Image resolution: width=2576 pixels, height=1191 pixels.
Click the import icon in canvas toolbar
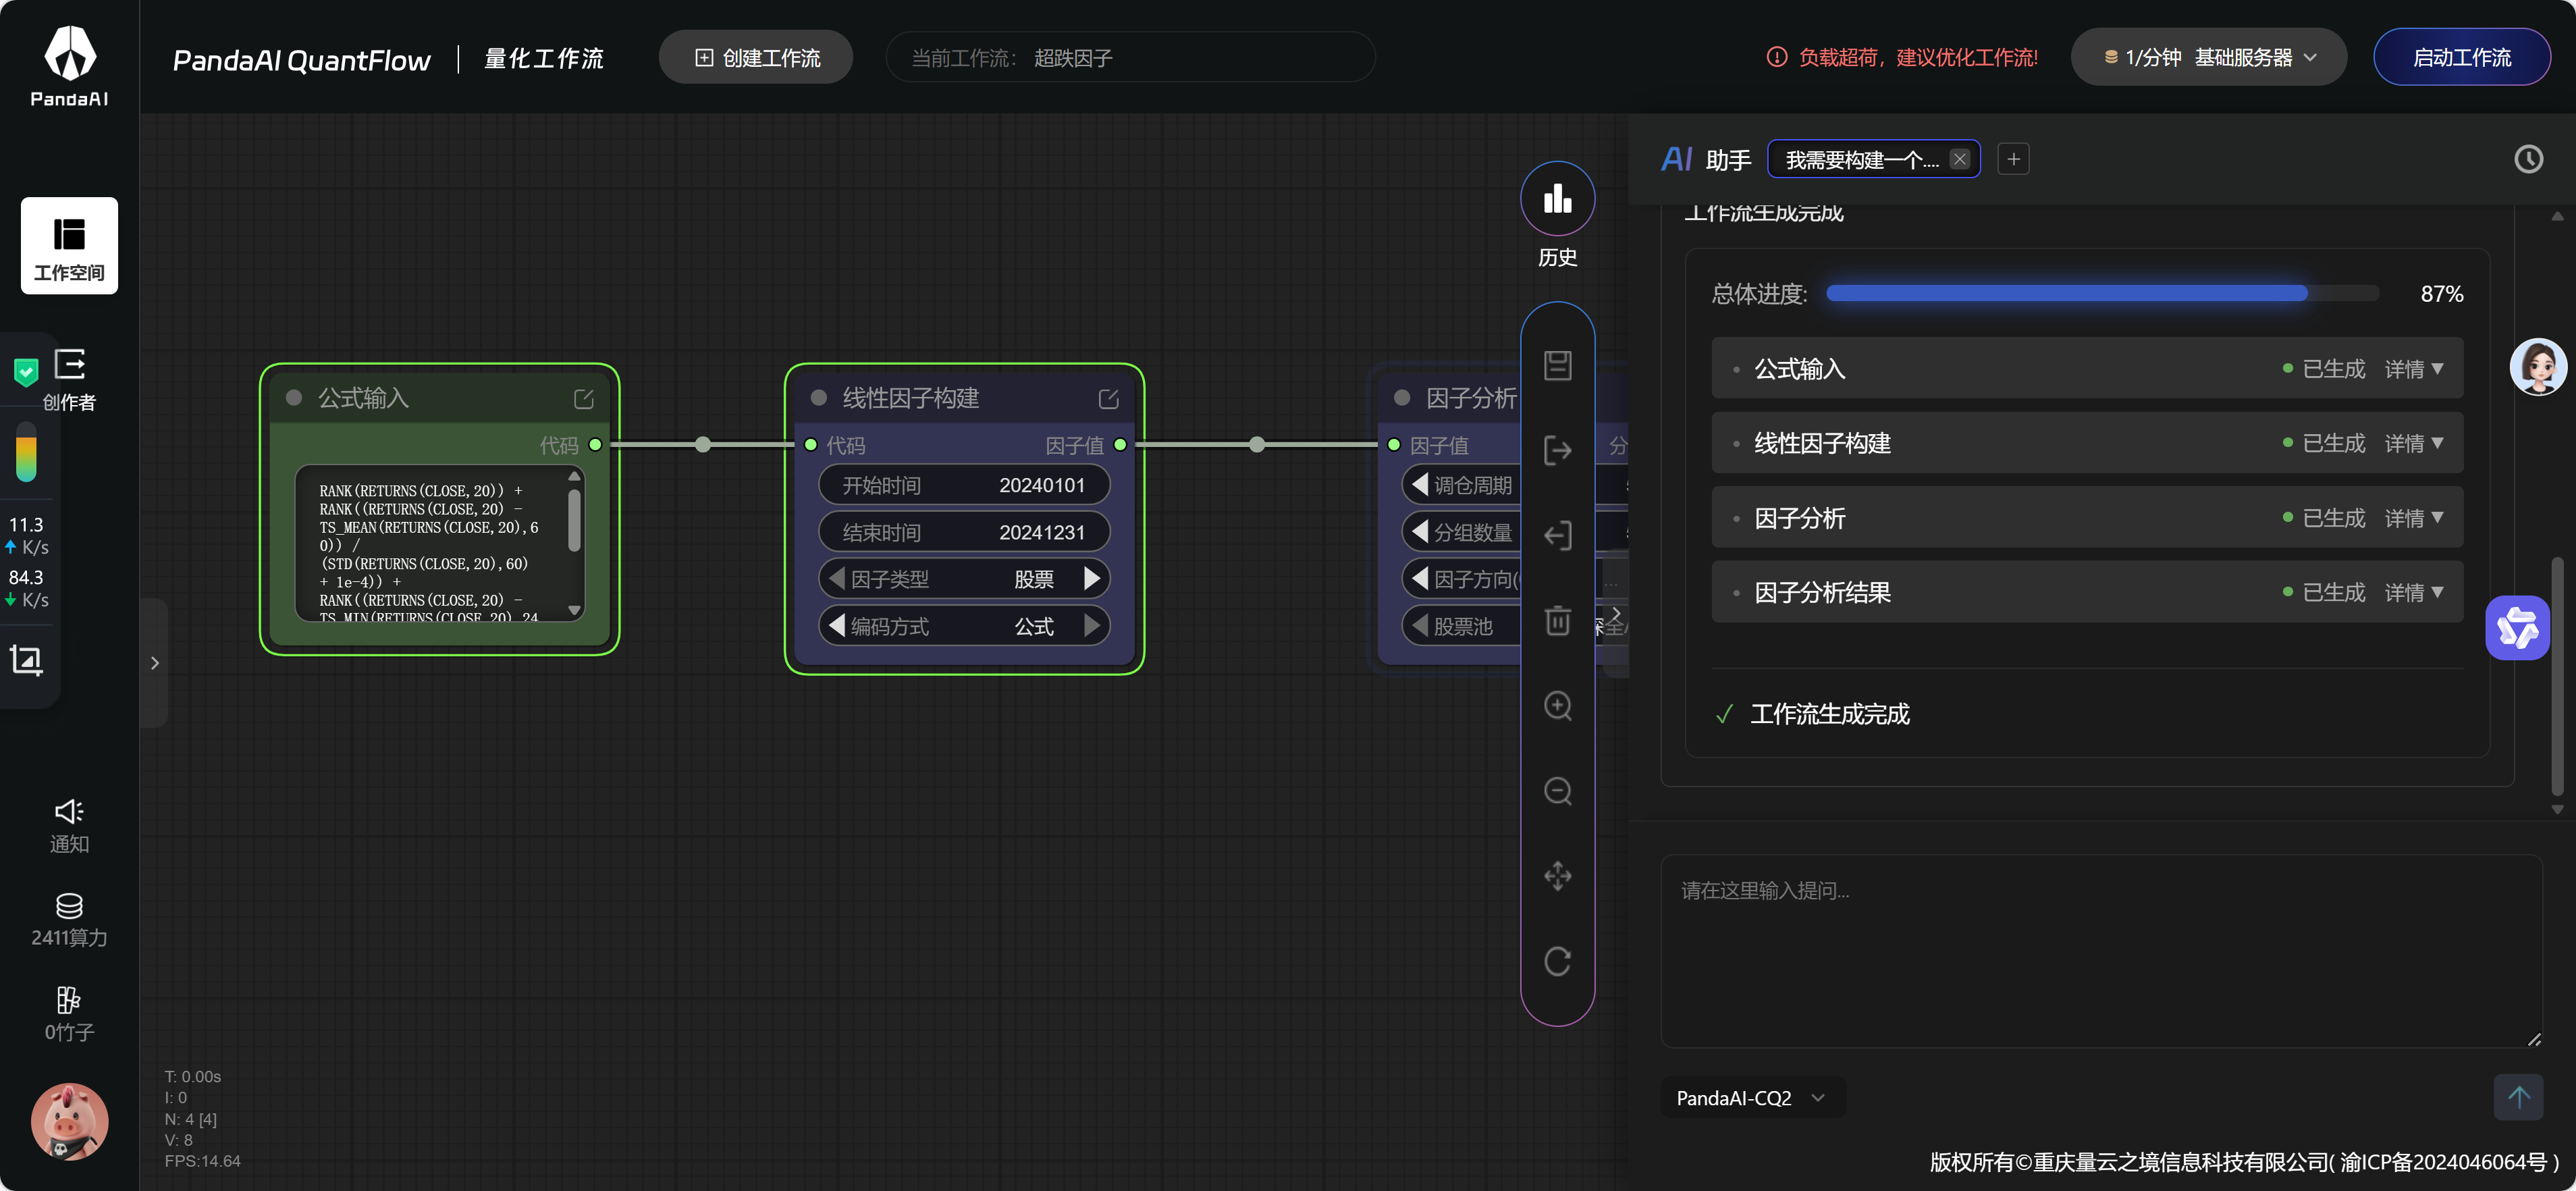coord(1557,535)
